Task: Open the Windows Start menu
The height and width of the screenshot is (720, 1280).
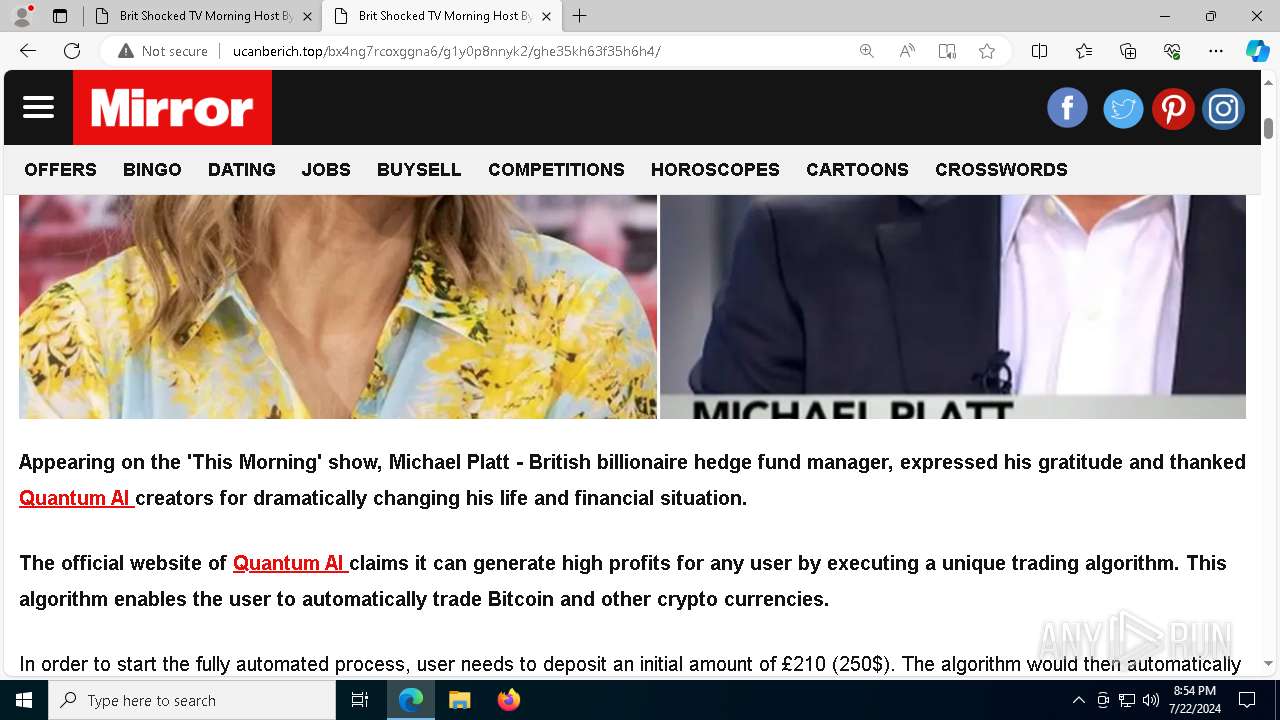Action: click(24, 700)
